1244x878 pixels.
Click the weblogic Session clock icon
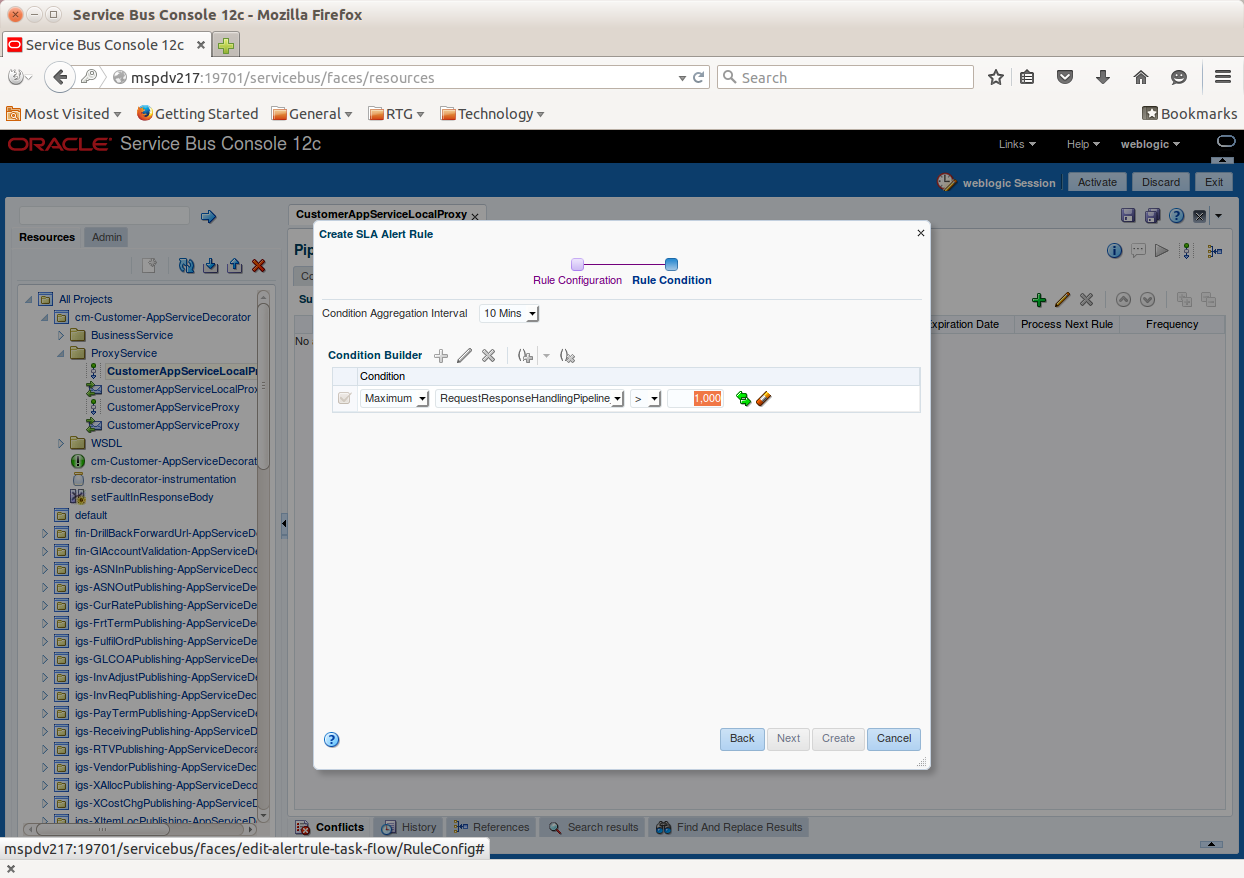946,182
